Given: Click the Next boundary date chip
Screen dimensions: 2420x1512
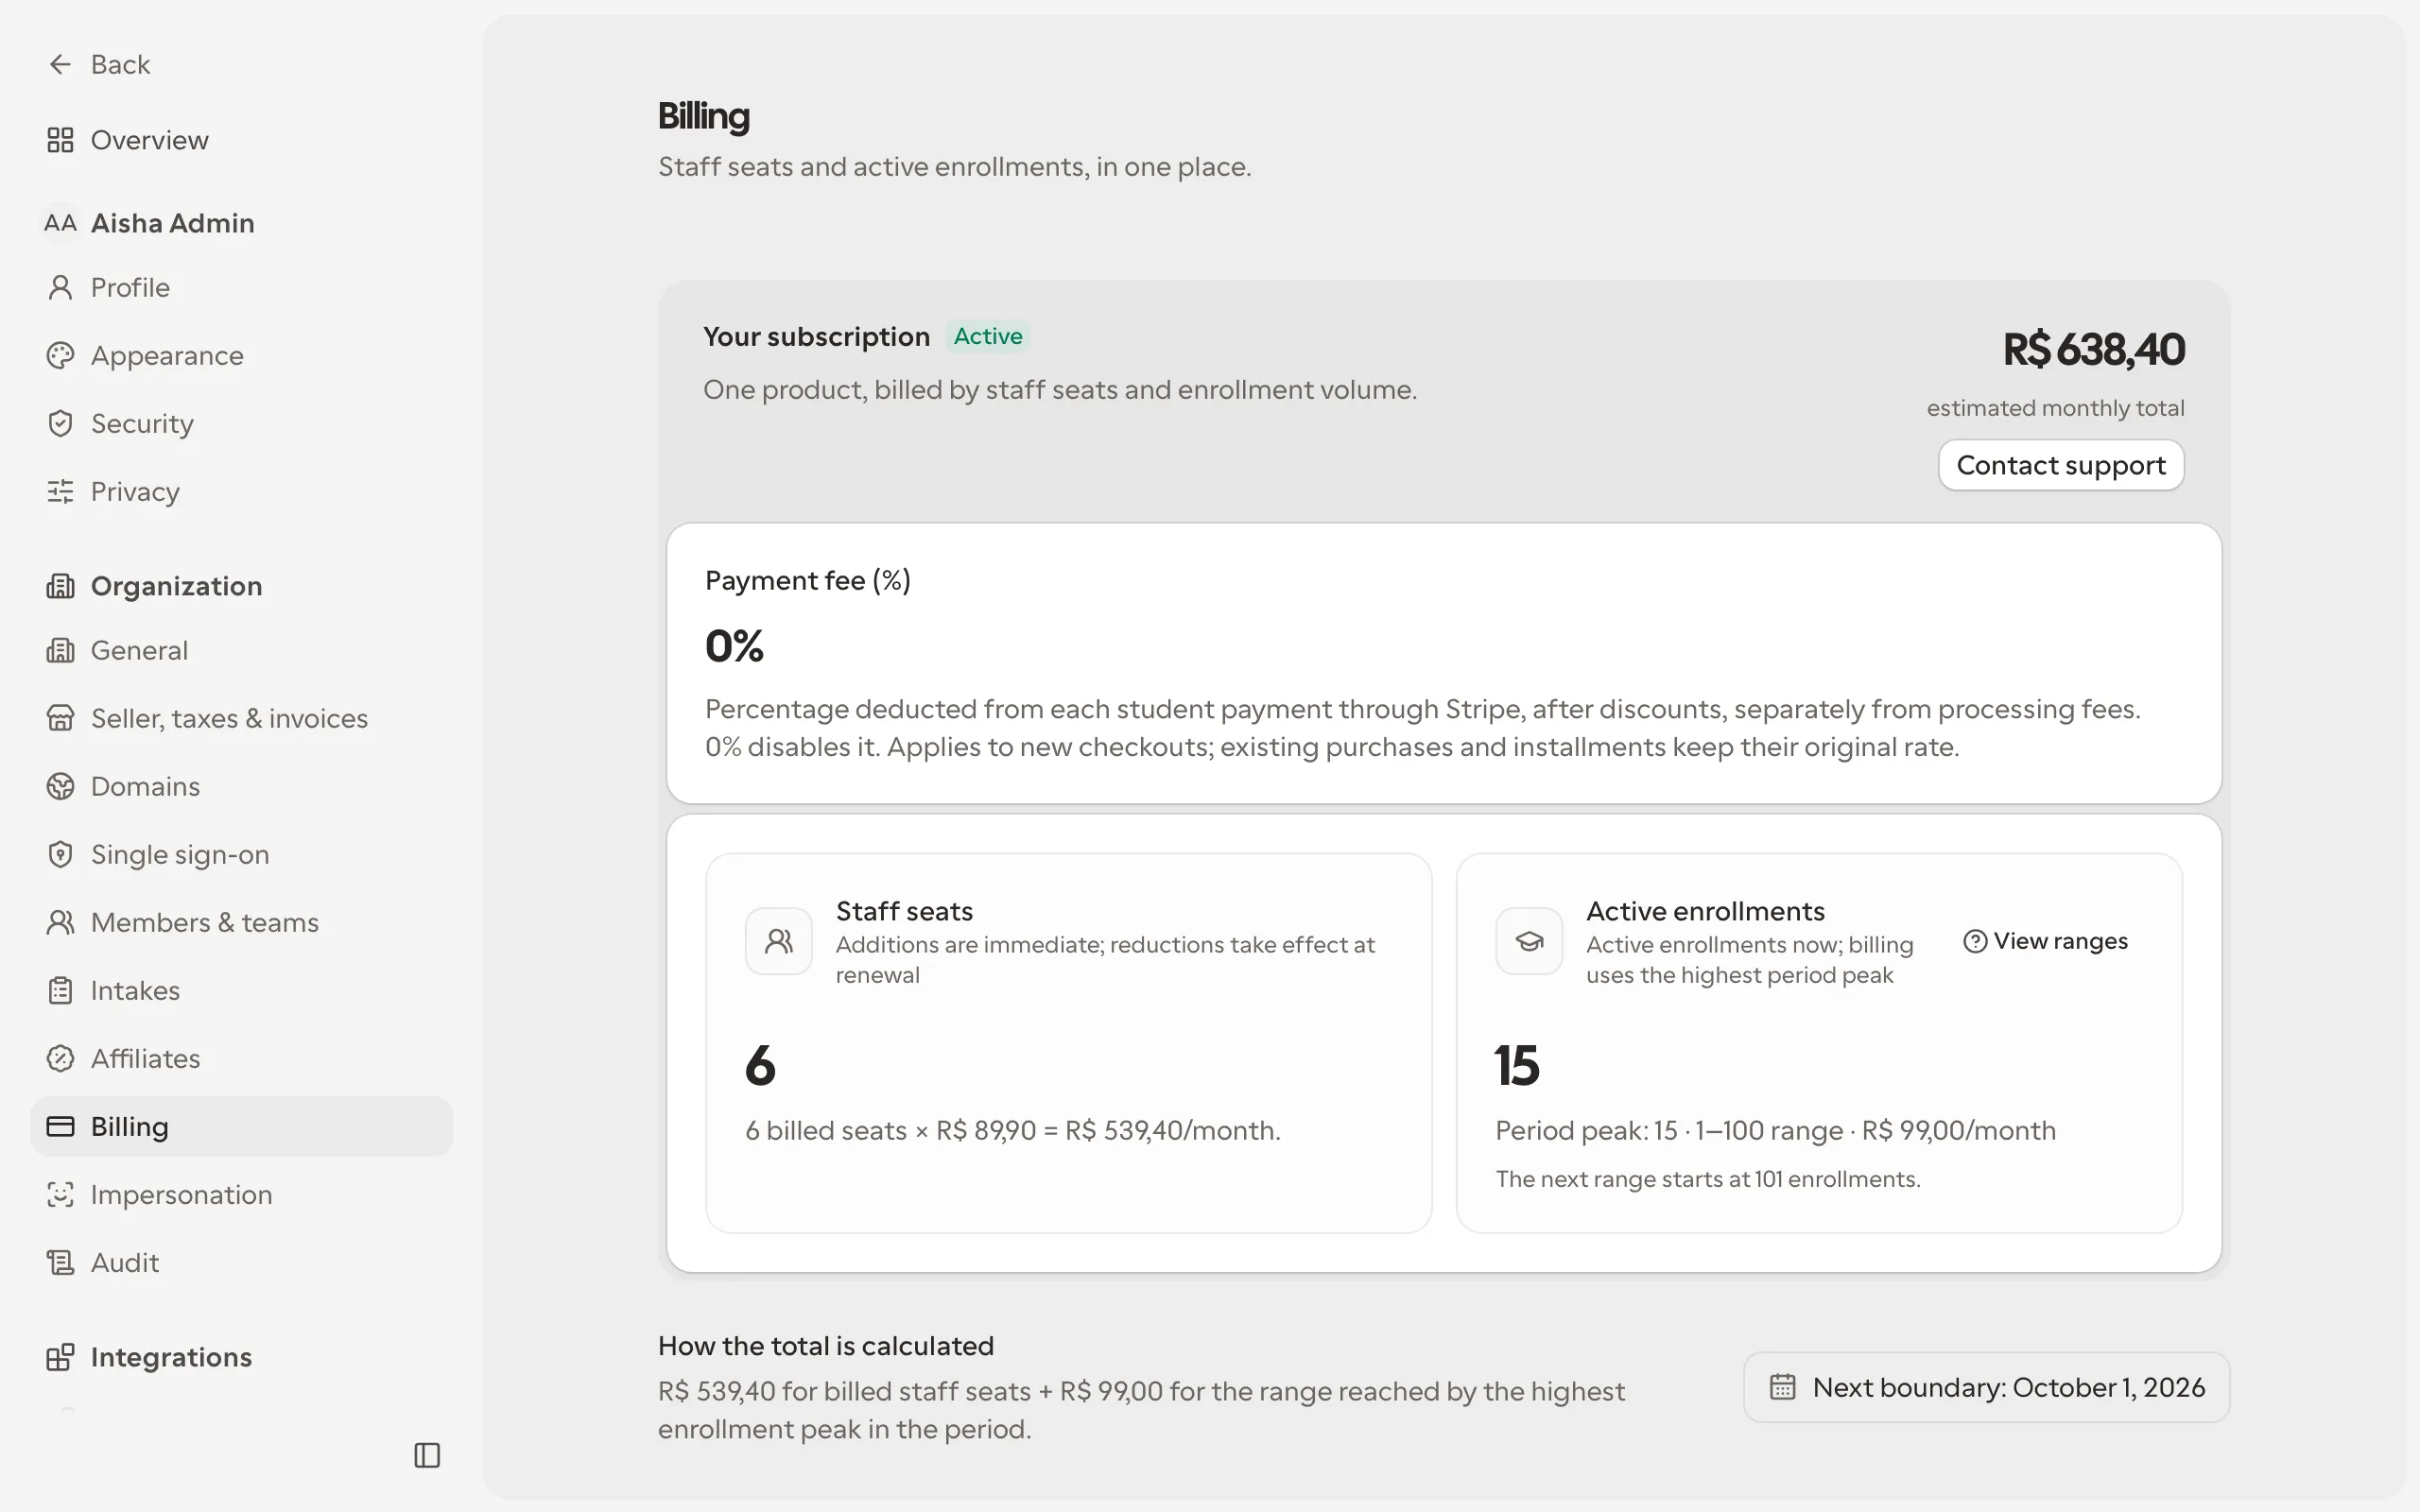Looking at the screenshot, I should tap(1986, 1387).
